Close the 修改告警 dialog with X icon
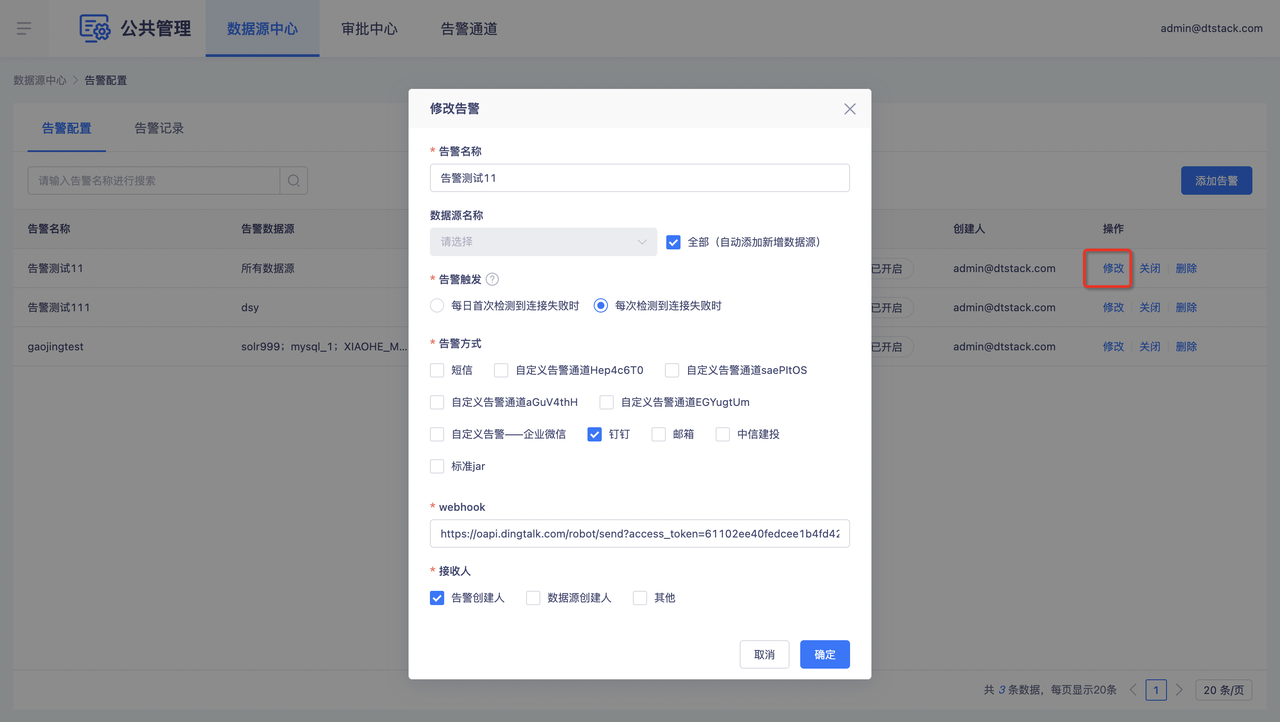 coord(849,109)
